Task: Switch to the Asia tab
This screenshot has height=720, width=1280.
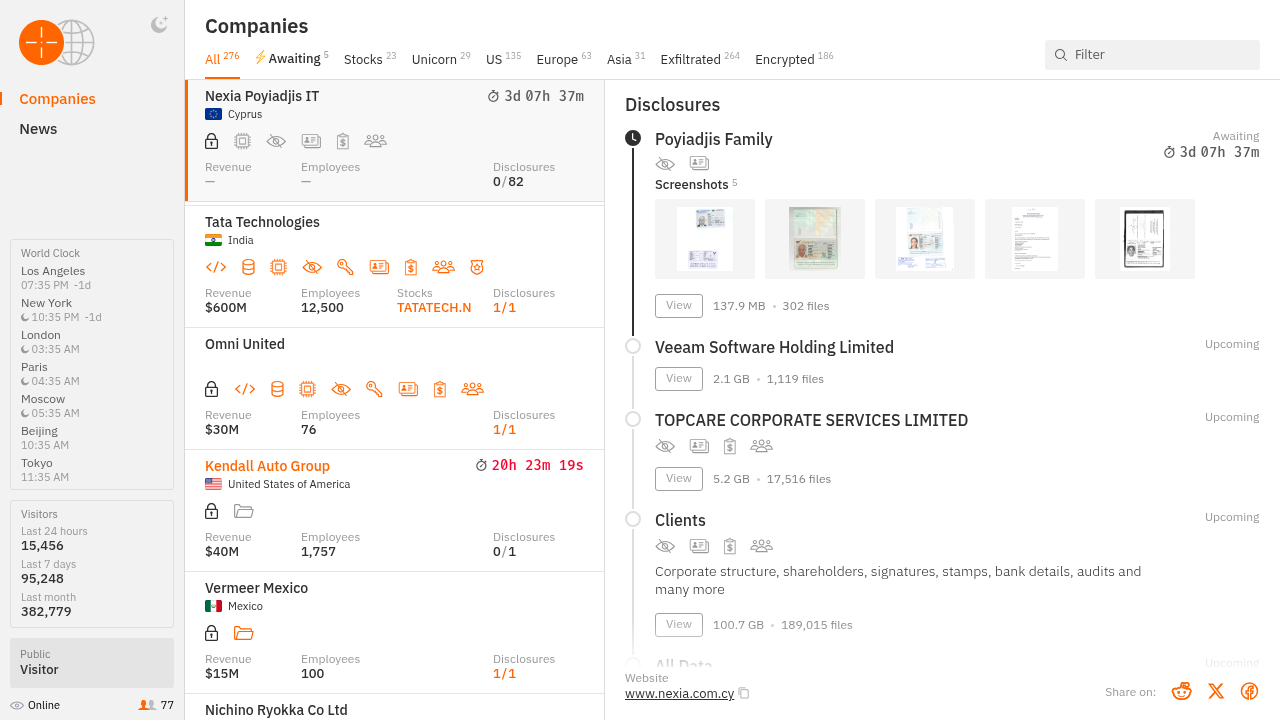Action: [626, 59]
